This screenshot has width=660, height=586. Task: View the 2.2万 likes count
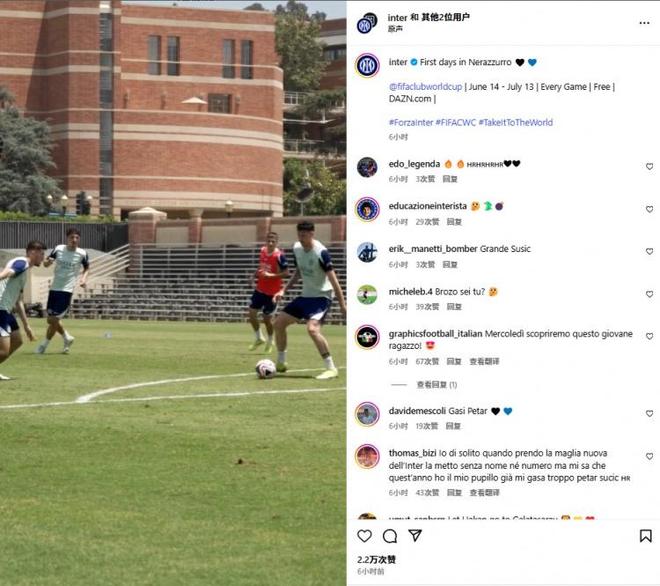pos(376,559)
